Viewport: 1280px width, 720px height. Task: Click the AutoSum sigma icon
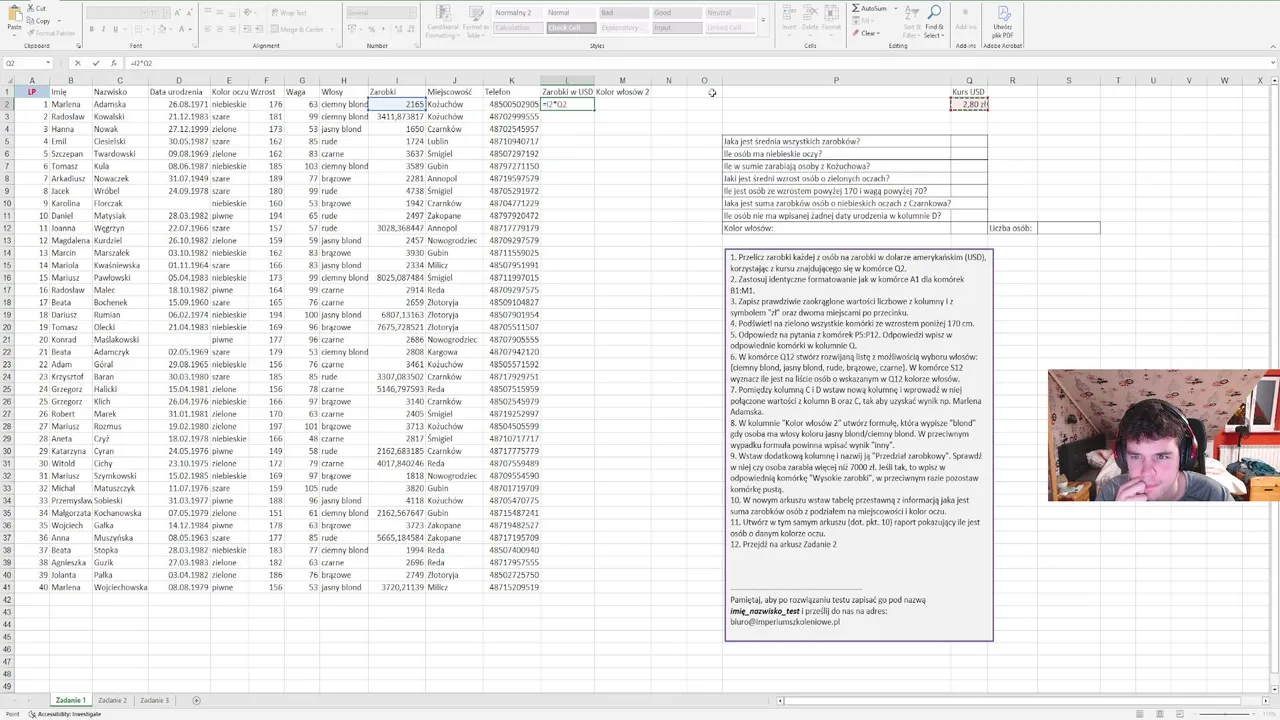click(856, 9)
